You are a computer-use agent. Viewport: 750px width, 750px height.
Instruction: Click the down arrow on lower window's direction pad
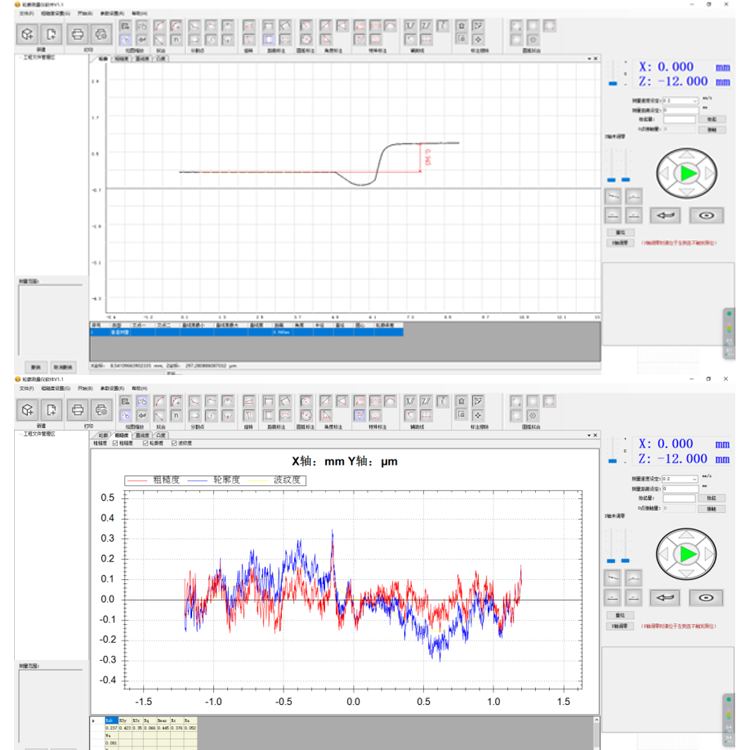click(686, 574)
